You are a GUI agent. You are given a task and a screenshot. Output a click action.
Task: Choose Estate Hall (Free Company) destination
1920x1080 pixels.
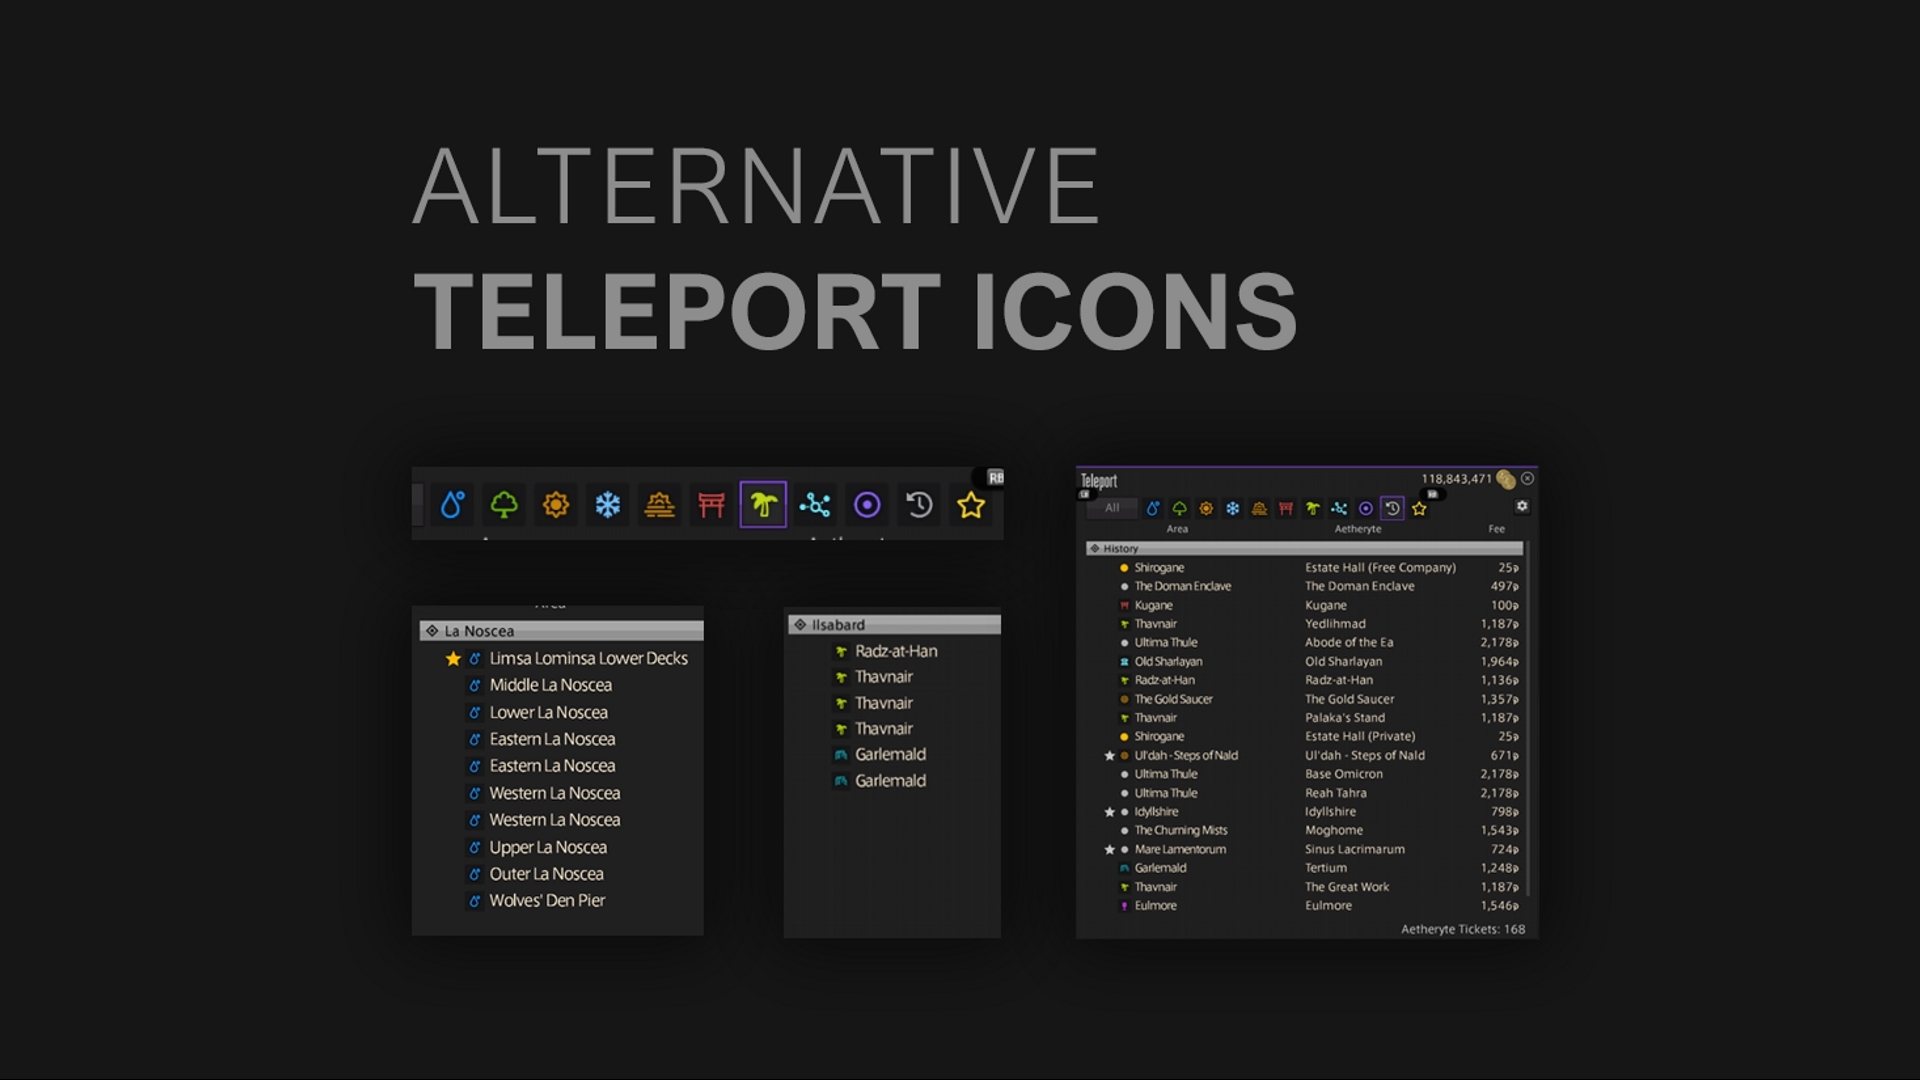click(x=1380, y=567)
